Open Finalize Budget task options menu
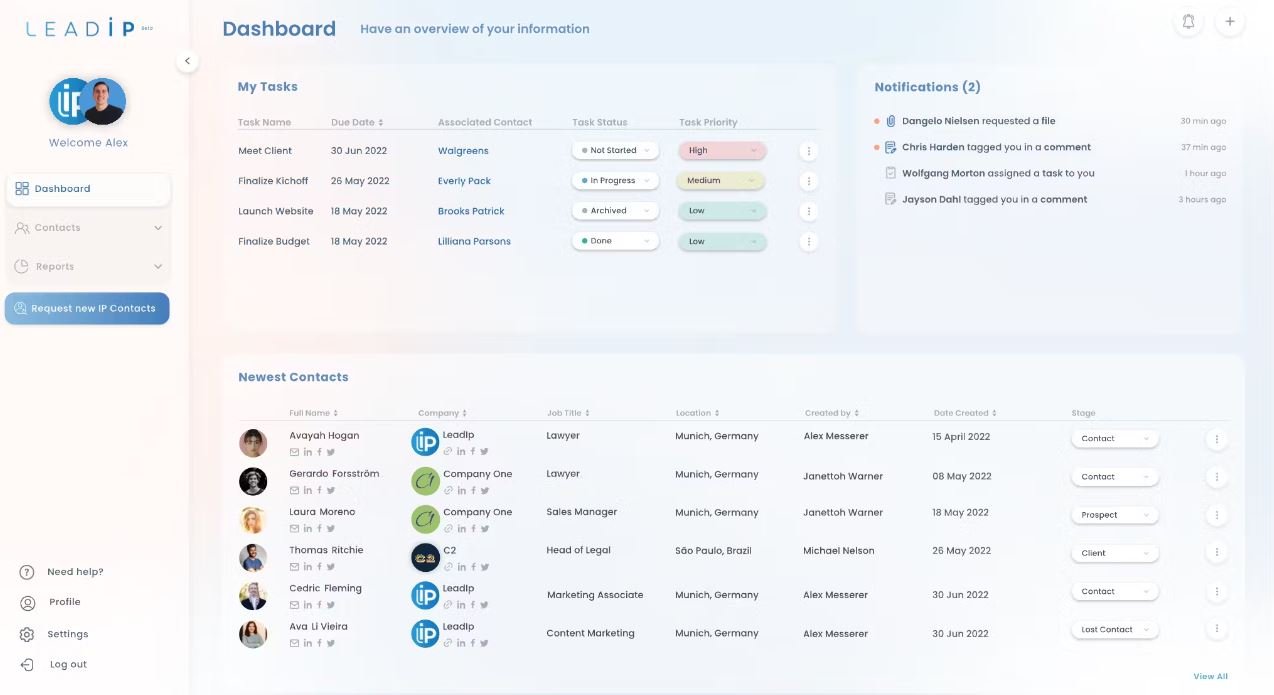The width and height of the screenshot is (1274, 695). coord(809,241)
